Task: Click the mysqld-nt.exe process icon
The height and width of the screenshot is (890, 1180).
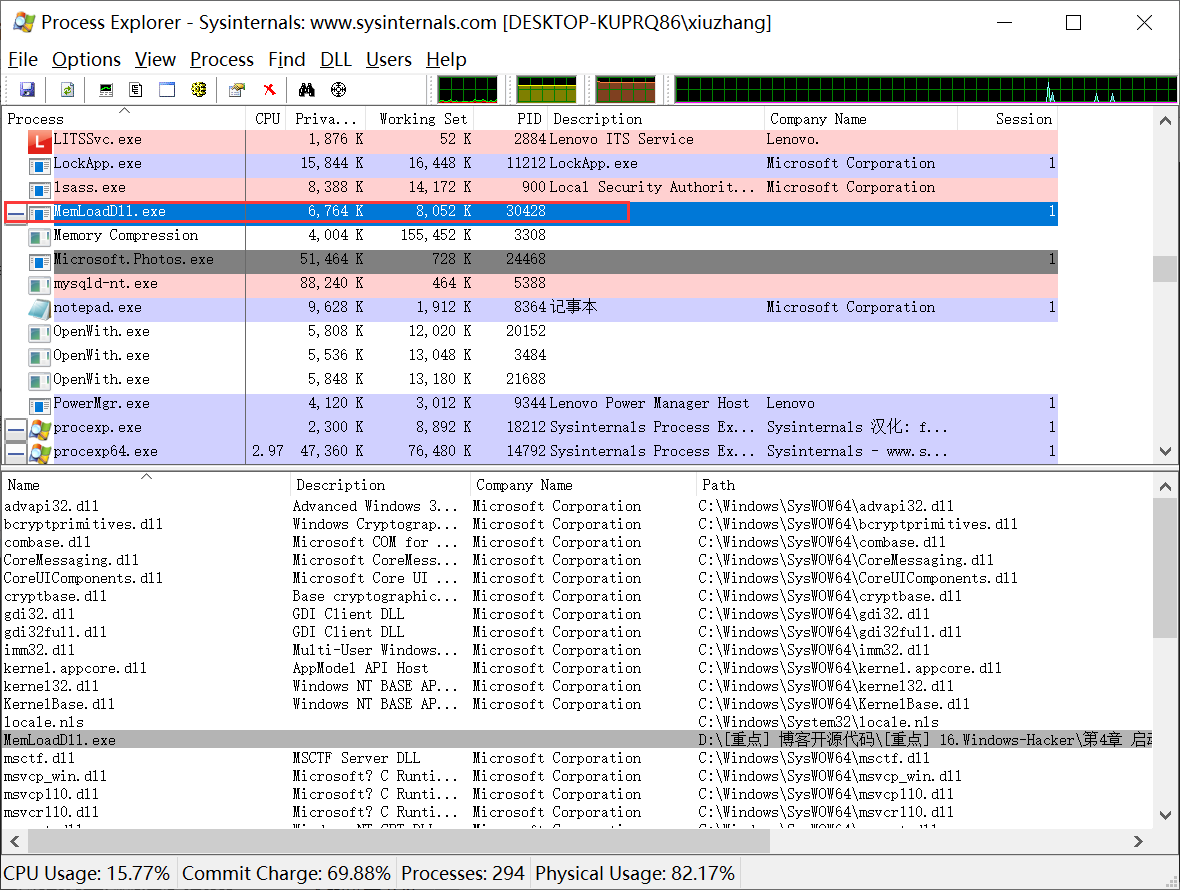Action: pyautogui.click(x=39, y=284)
